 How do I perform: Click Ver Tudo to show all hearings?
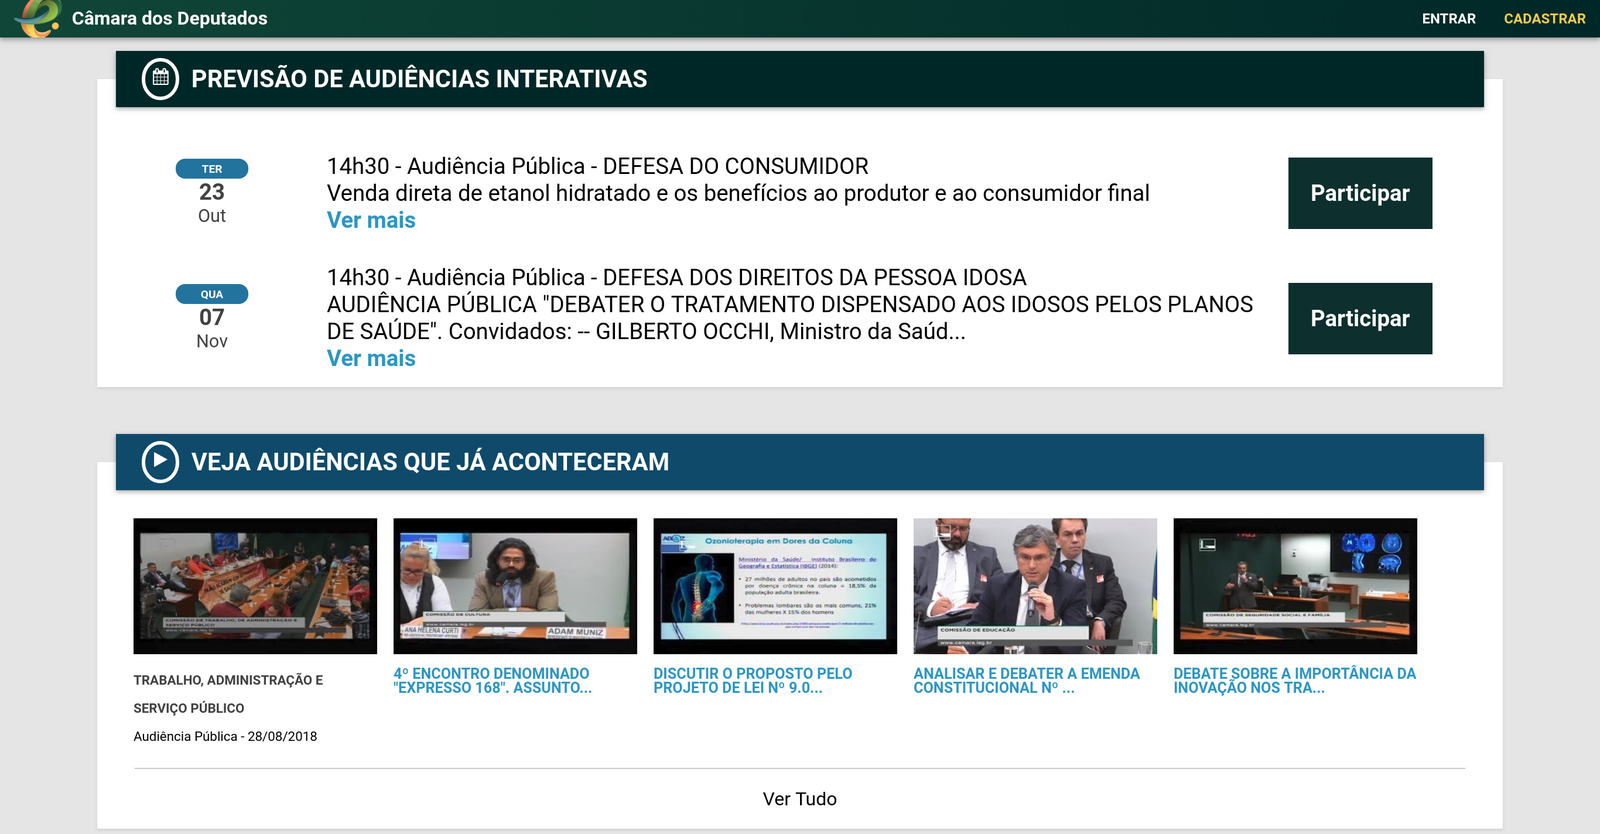[x=799, y=799]
